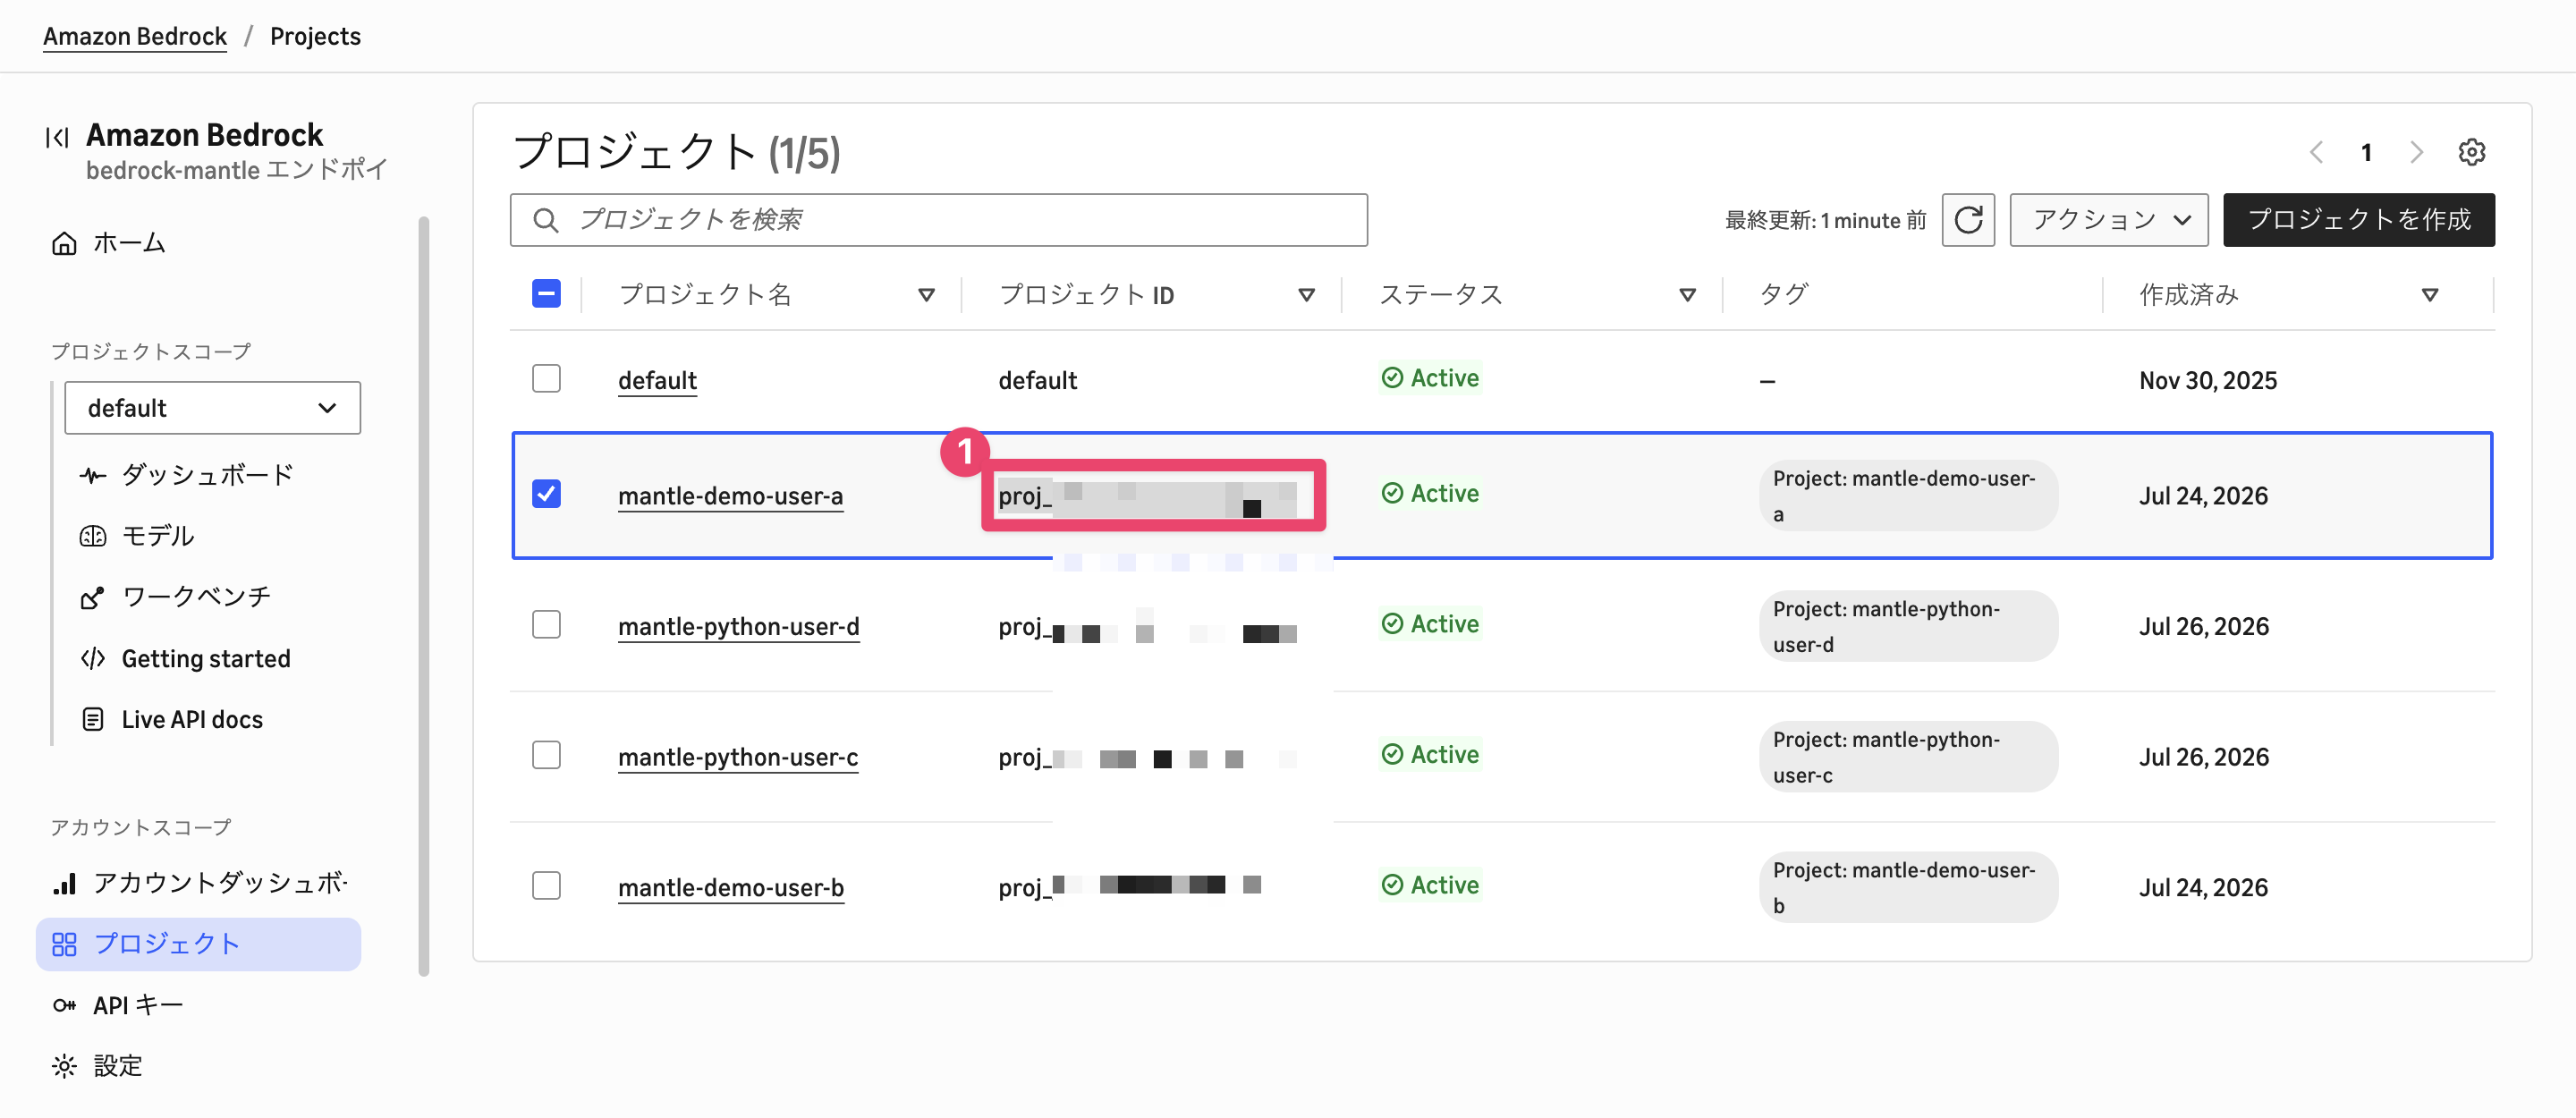Click the Live API docs document icon
The image size is (2576, 1118).
coord(93,720)
